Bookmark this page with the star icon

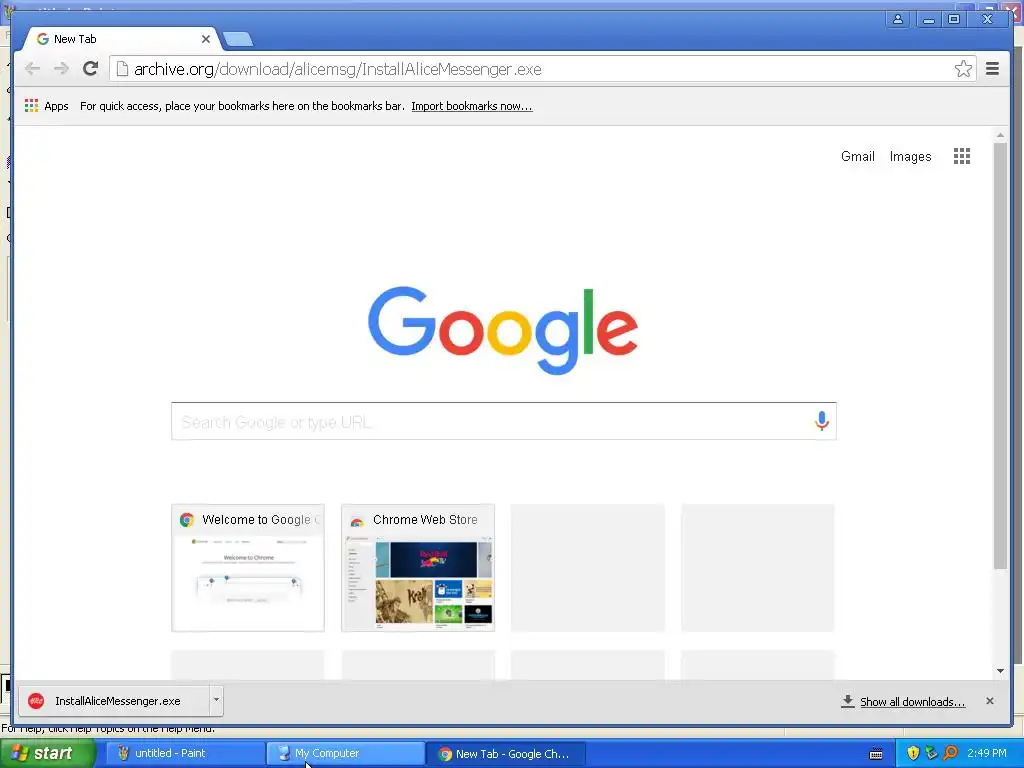click(x=963, y=69)
